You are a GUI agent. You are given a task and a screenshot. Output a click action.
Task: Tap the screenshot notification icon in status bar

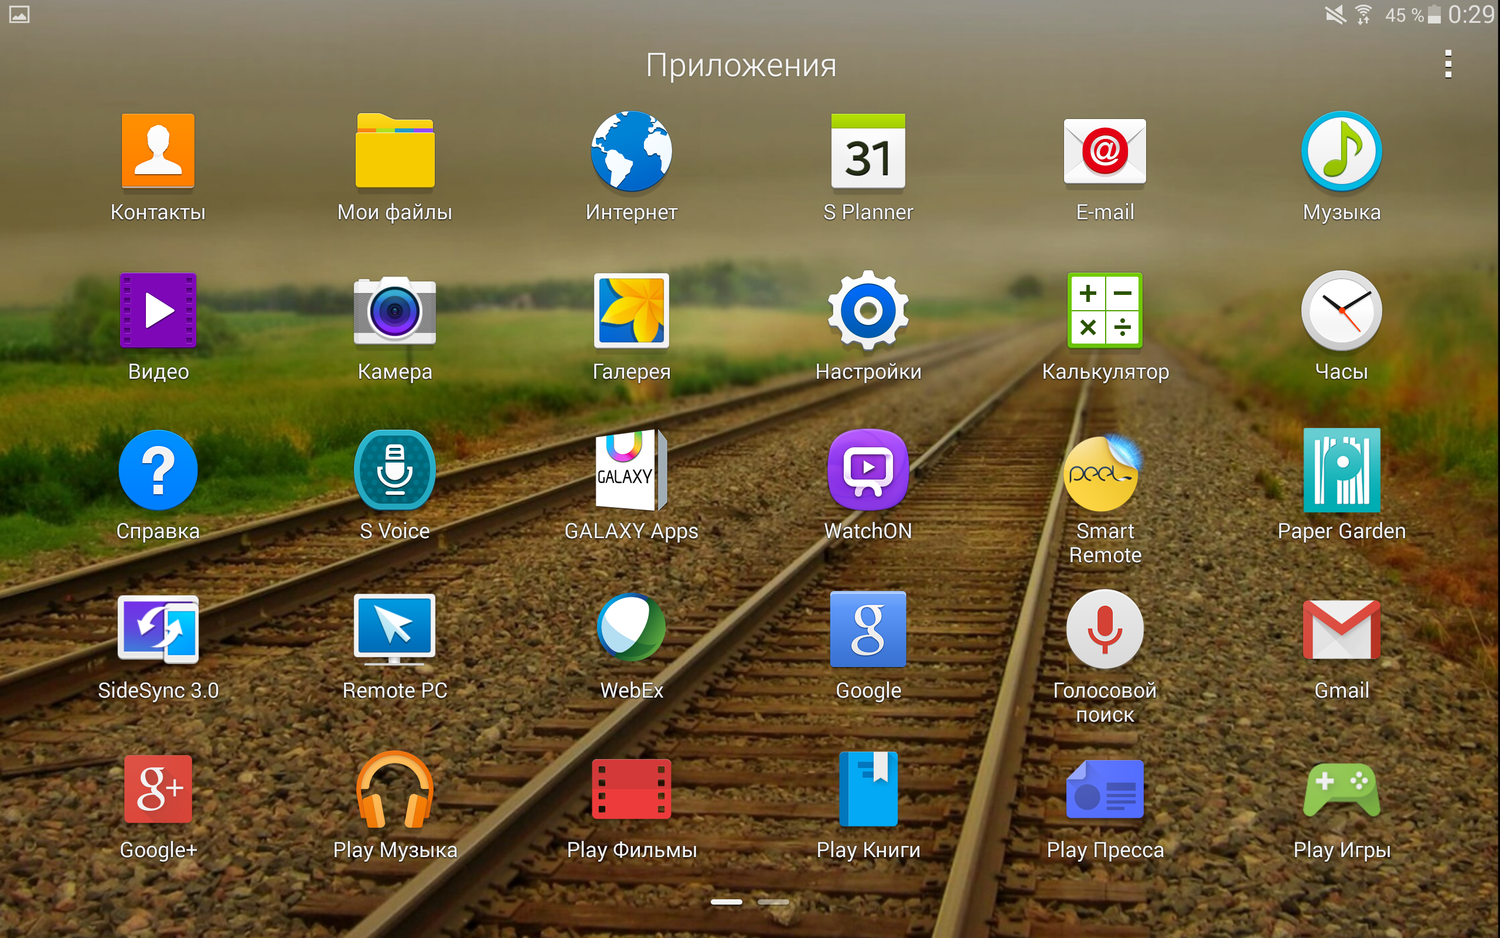click(x=19, y=14)
